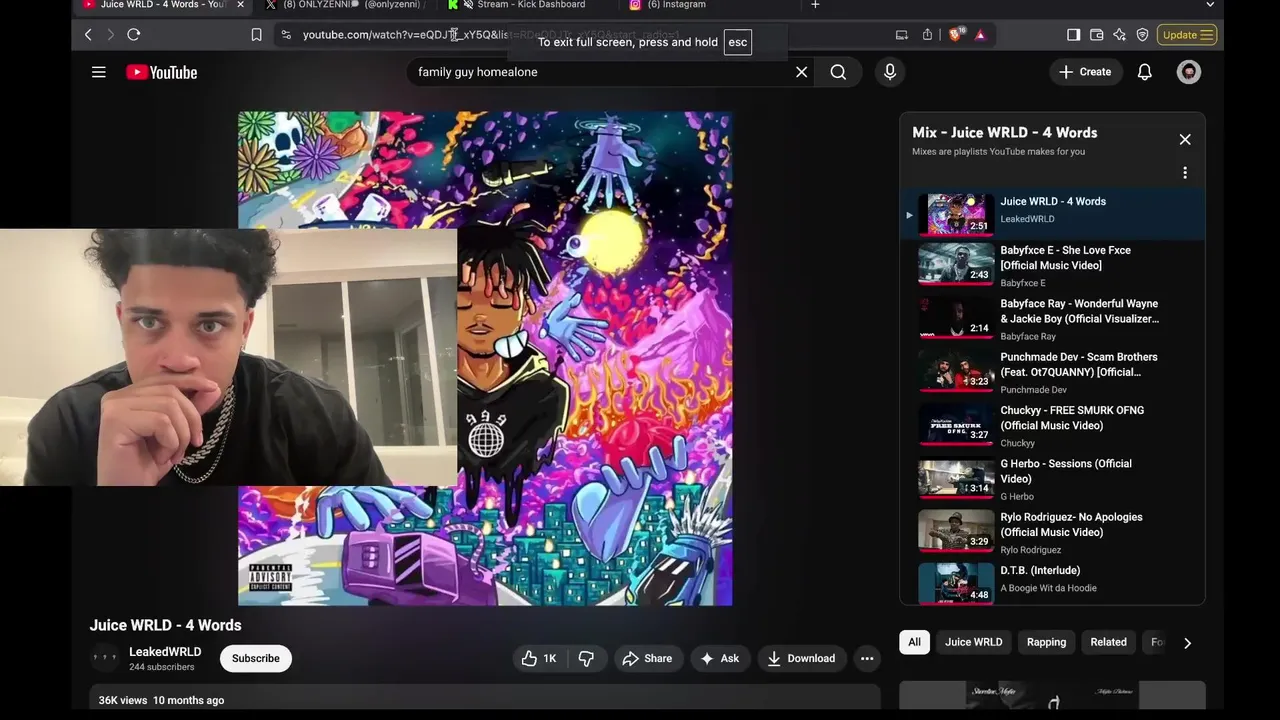This screenshot has width=1280, height=720.
Task: Open the Leo AI sparkle icon
Action: (1119, 35)
